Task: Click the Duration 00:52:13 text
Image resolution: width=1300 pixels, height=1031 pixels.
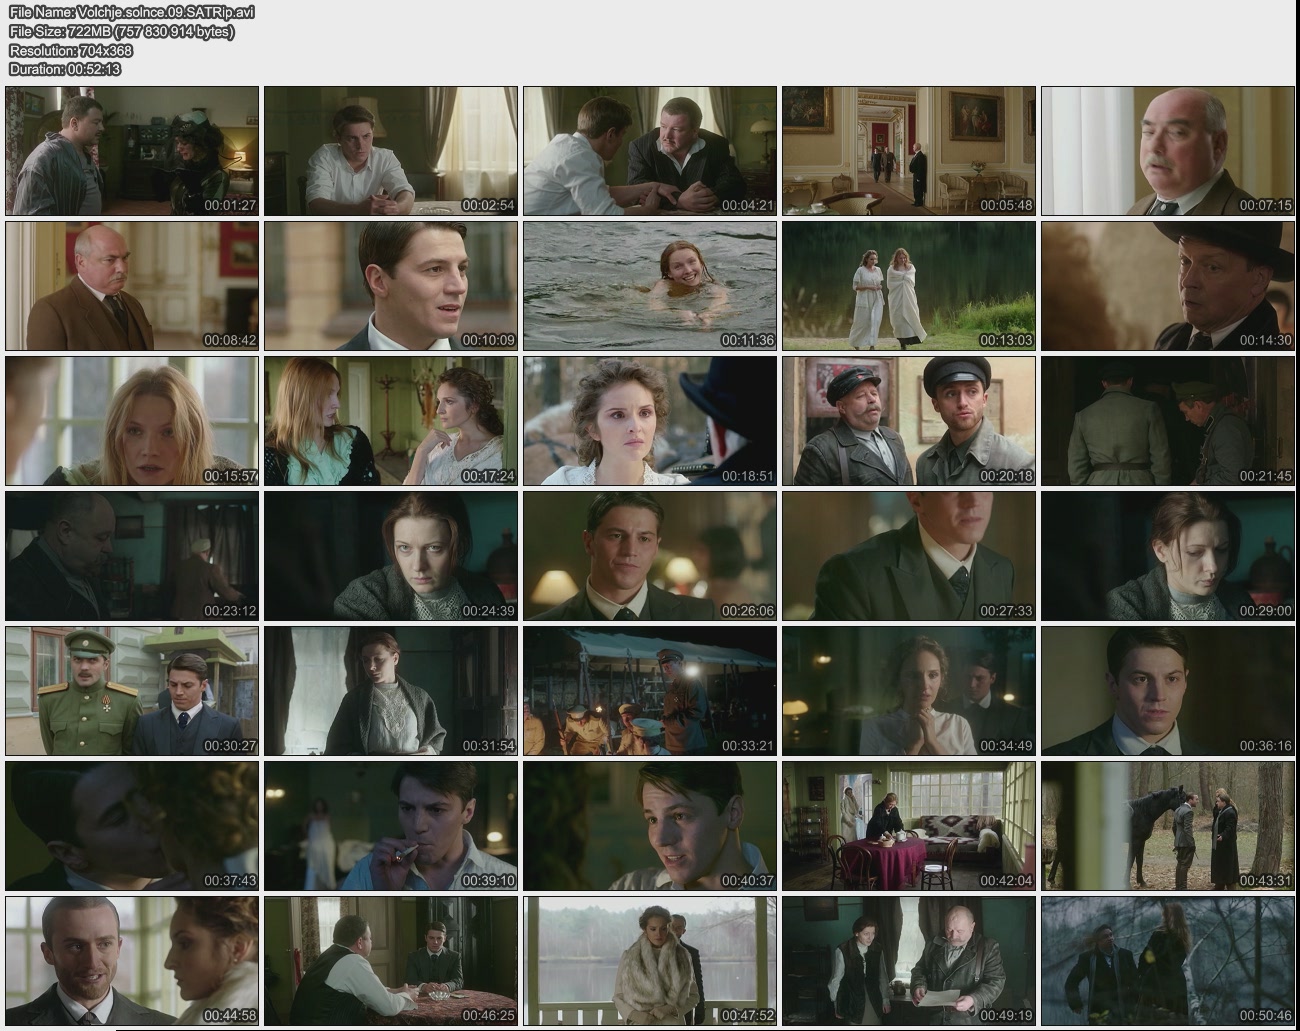Action: [65, 69]
